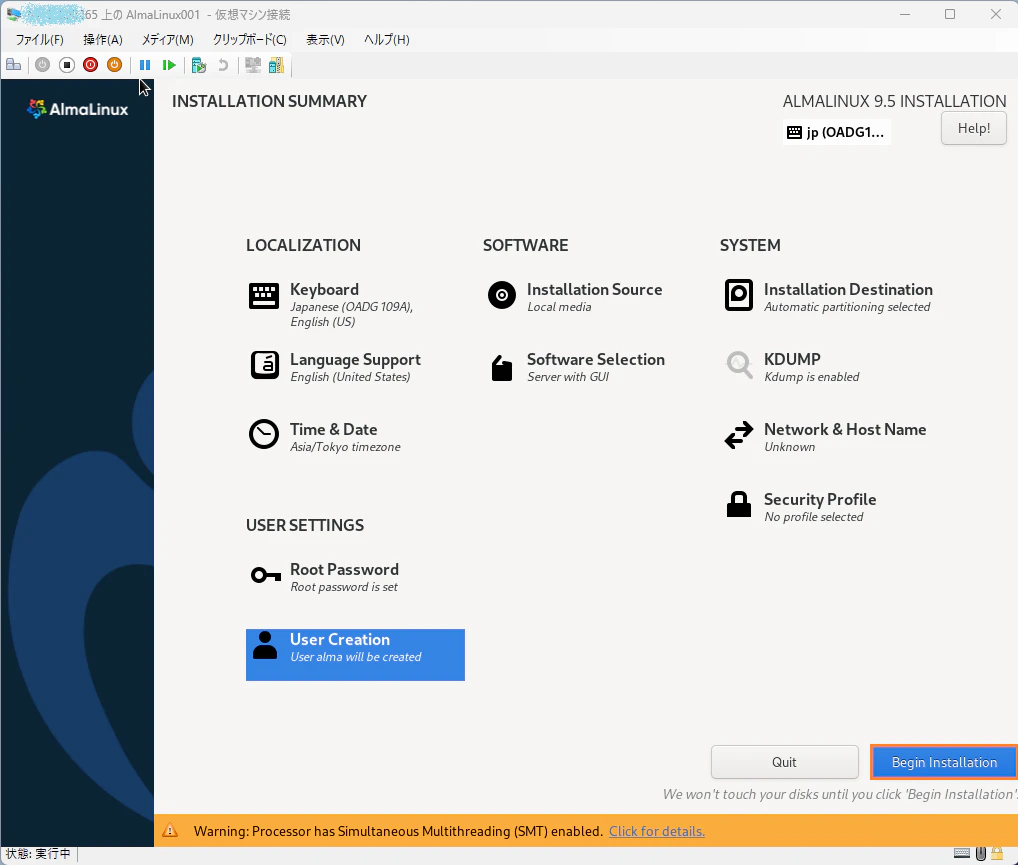
Task: Open Keyboard layout settings label
Action: [x=325, y=290]
